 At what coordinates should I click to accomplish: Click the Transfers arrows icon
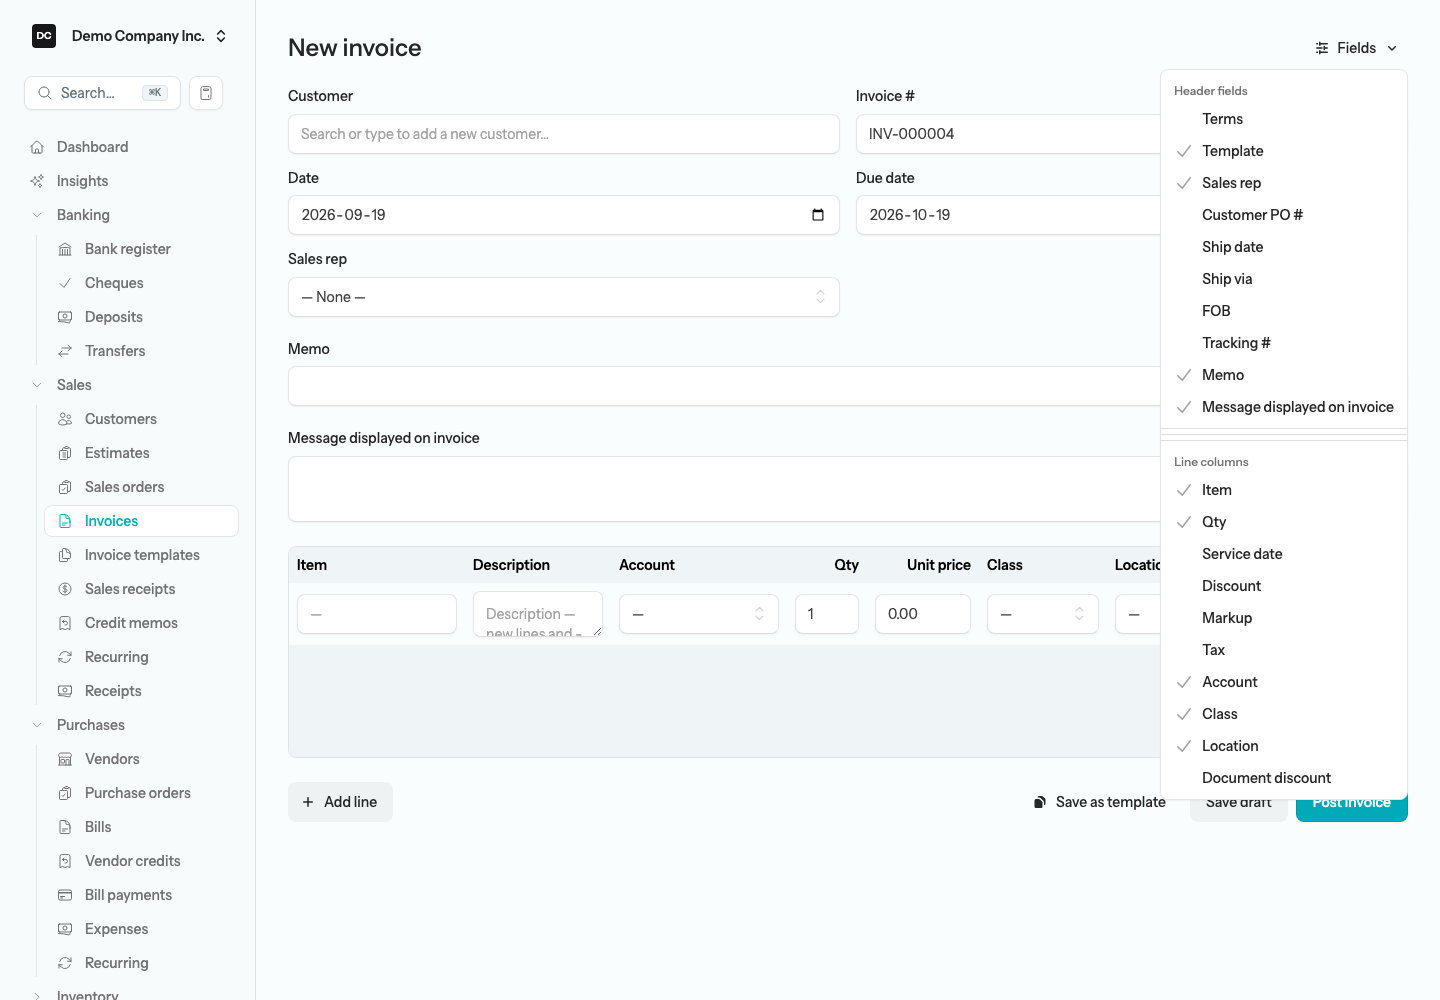65,351
